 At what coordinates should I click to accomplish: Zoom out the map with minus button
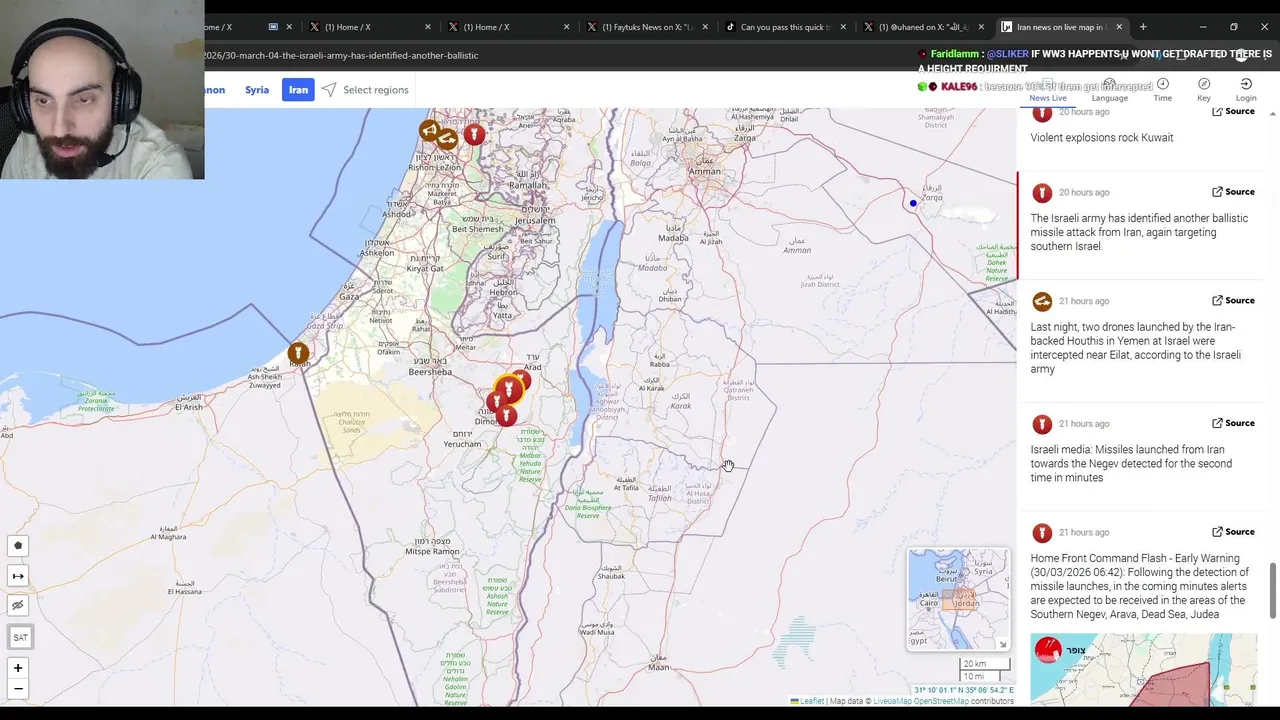18,688
